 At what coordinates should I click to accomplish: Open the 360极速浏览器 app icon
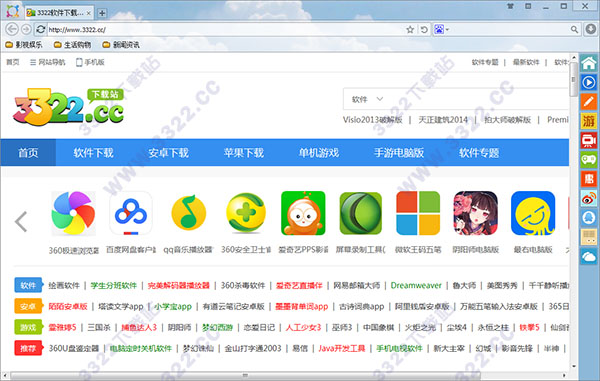point(73,213)
